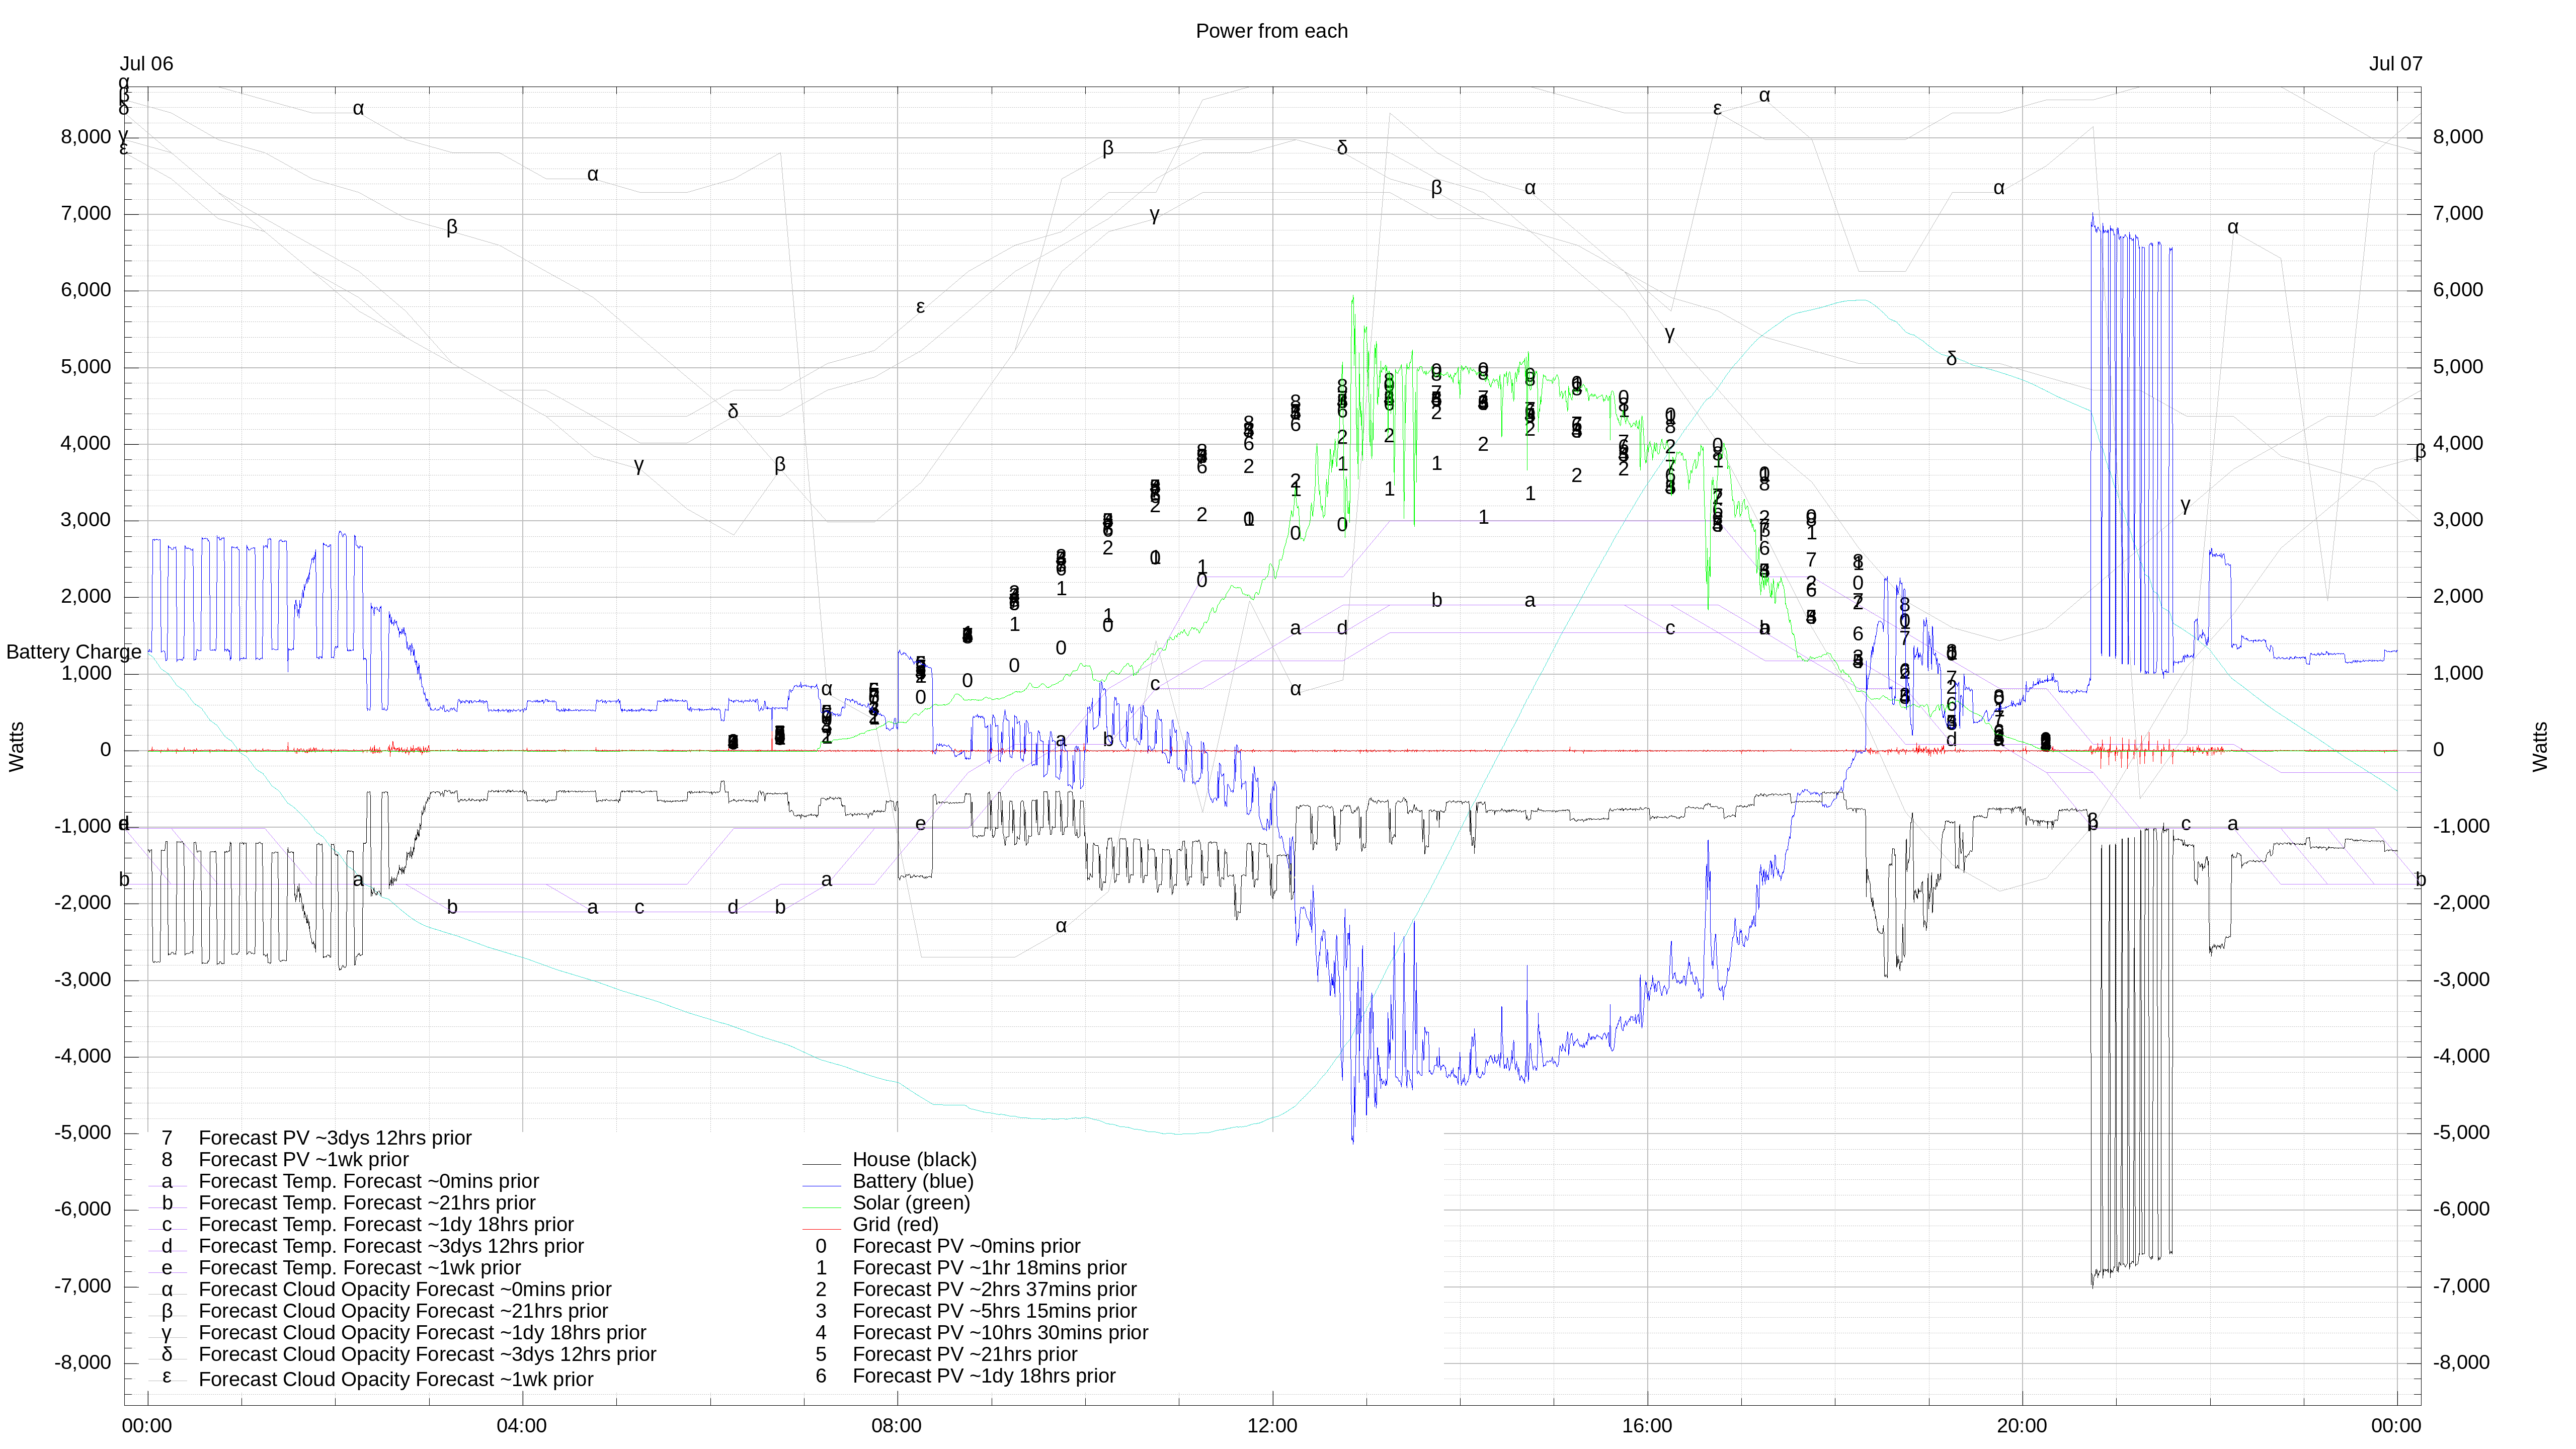Click legend 'Forecast PV ~1wk prior'
This screenshot has height=1449, width=2576.
[304, 1160]
